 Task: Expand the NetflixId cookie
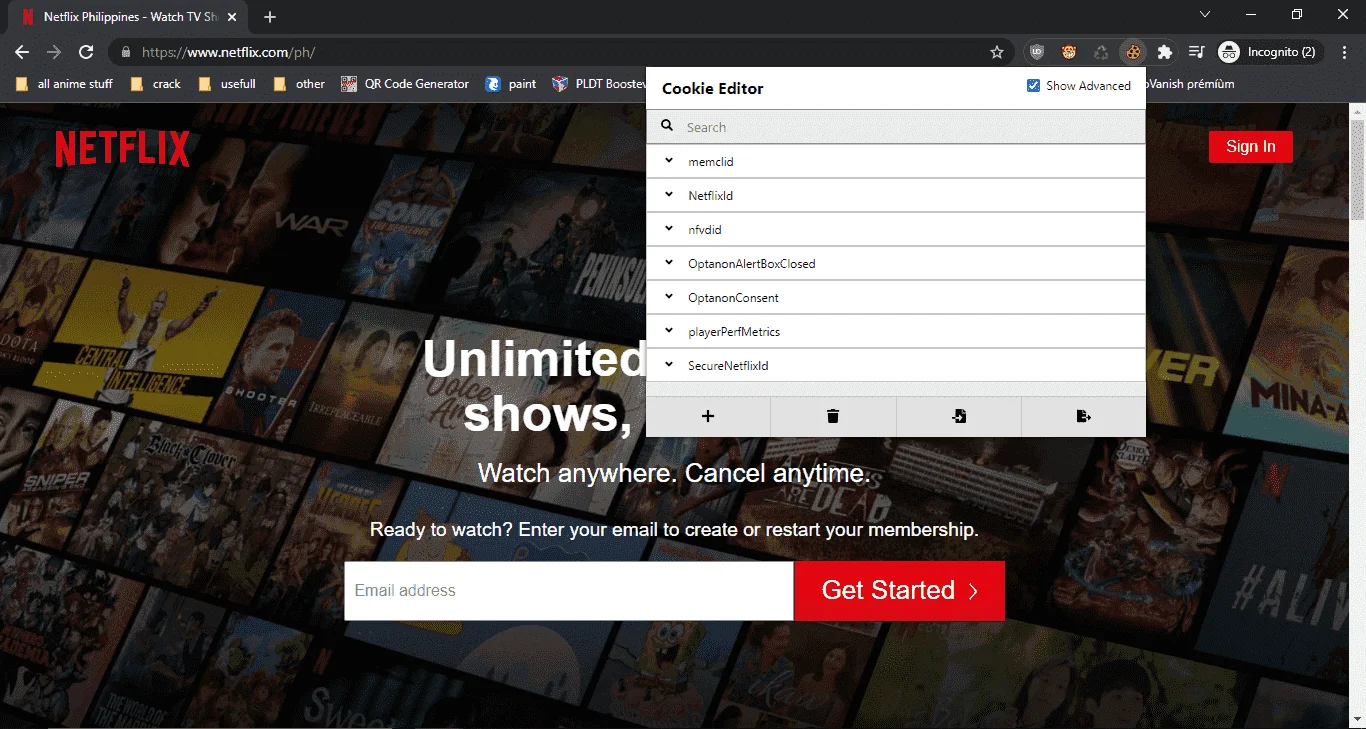click(x=896, y=196)
